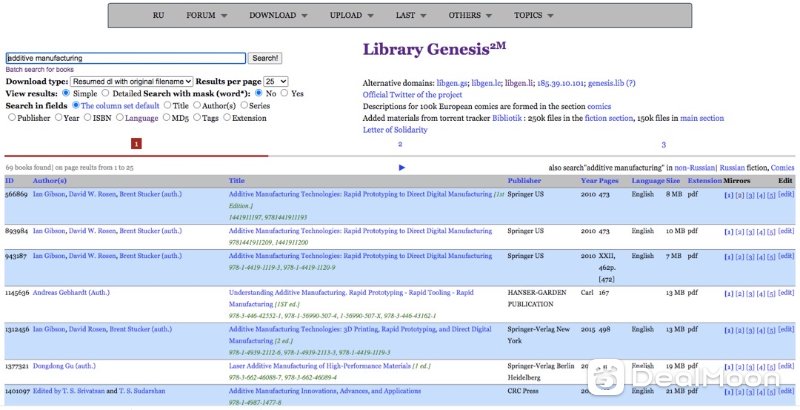Select Year search field radio button
Viewport: 800px width, 410px height.
[58, 118]
